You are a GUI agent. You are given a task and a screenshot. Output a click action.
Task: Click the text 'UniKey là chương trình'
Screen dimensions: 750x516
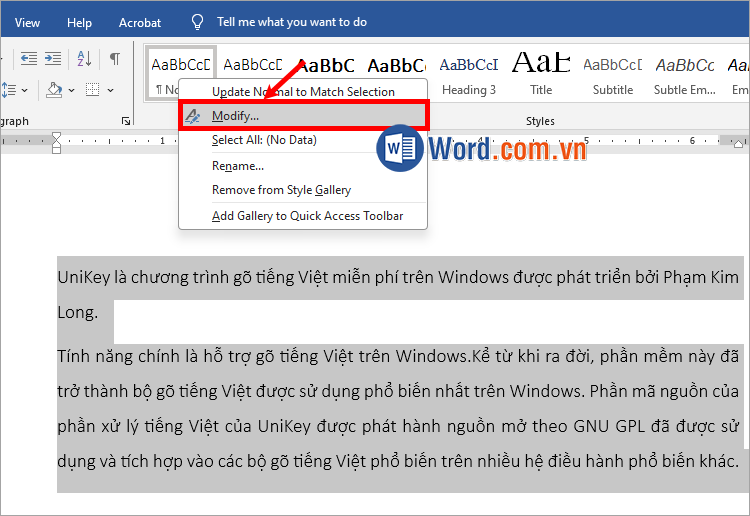tap(143, 277)
